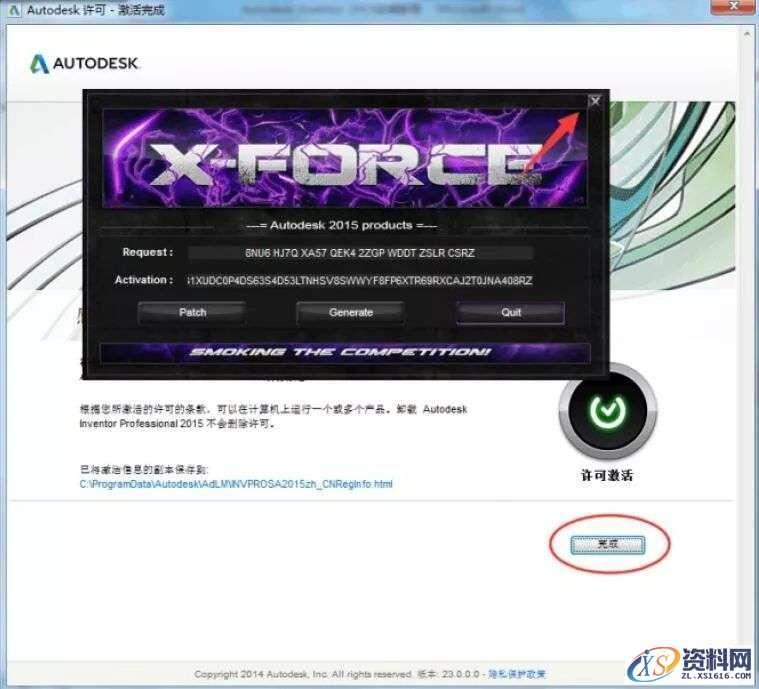The width and height of the screenshot is (759, 689).
Task: Open the INVPROSA2015zh_CNRegInfo.html file path link
Action: pyautogui.click(x=236, y=484)
